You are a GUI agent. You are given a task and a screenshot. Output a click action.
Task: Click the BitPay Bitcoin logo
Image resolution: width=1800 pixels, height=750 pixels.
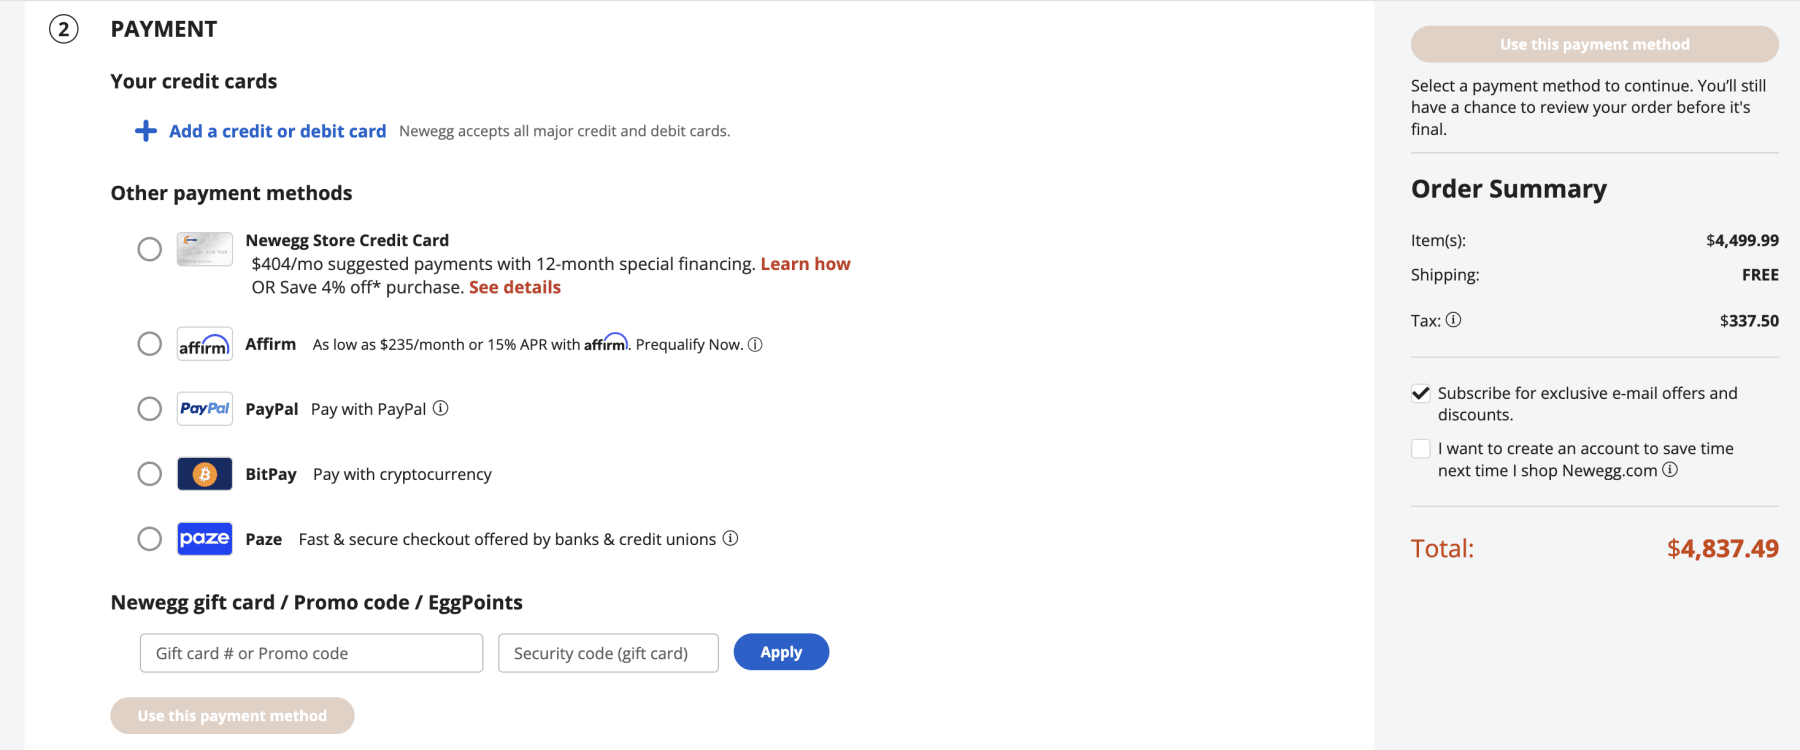click(x=204, y=473)
